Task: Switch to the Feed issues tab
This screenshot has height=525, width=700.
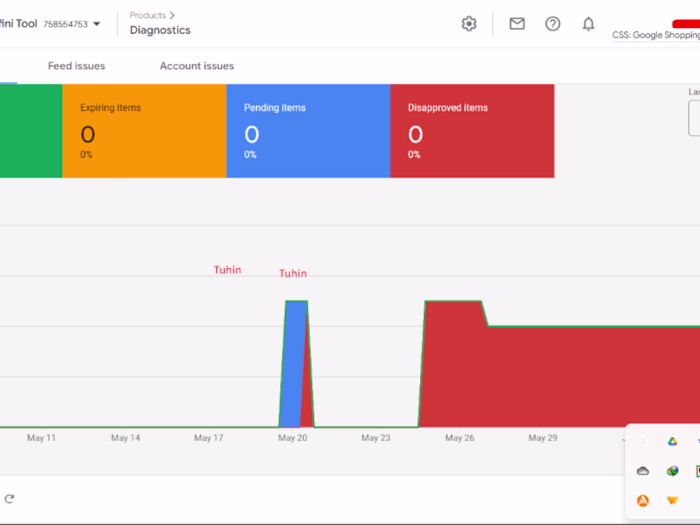Action: (76, 66)
